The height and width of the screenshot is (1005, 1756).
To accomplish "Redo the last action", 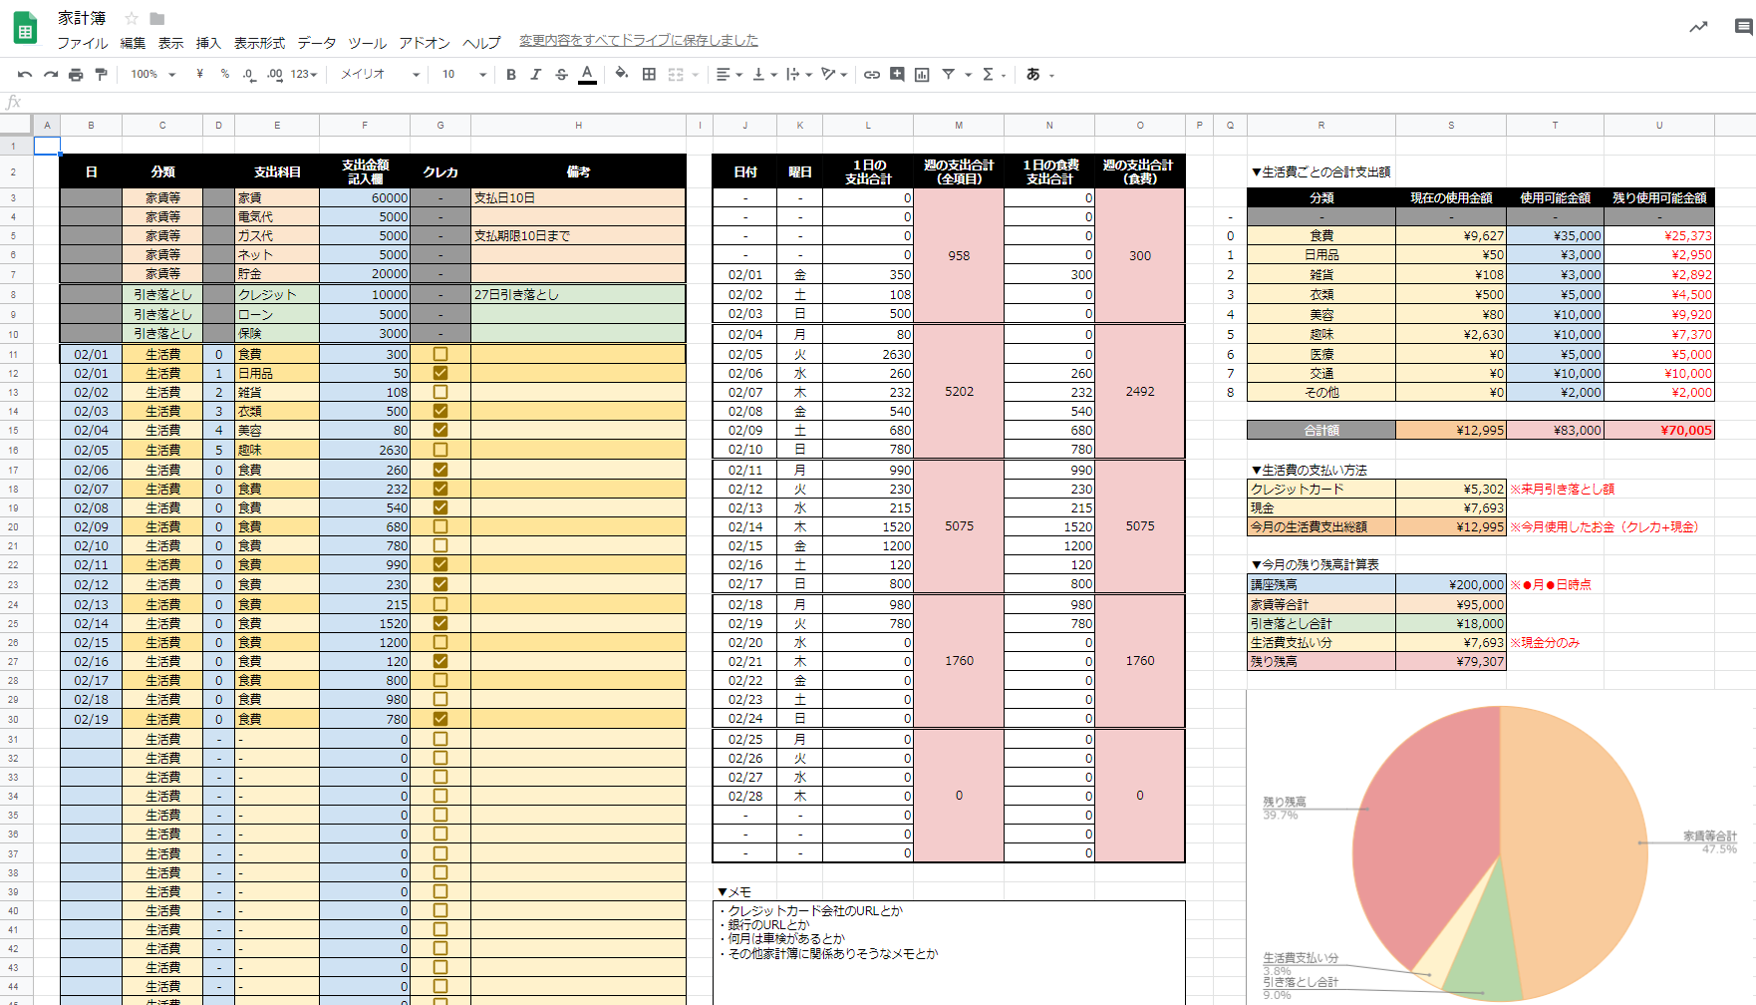I will (x=50, y=75).
